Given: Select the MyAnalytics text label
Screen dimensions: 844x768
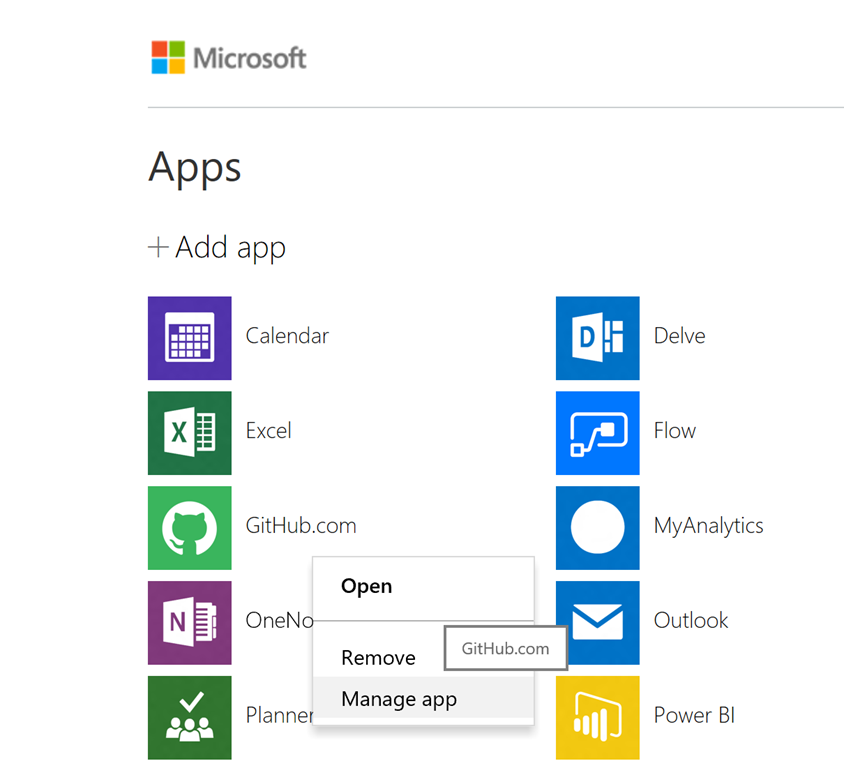Looking at the screenshot, I should [x=708, y=526].
